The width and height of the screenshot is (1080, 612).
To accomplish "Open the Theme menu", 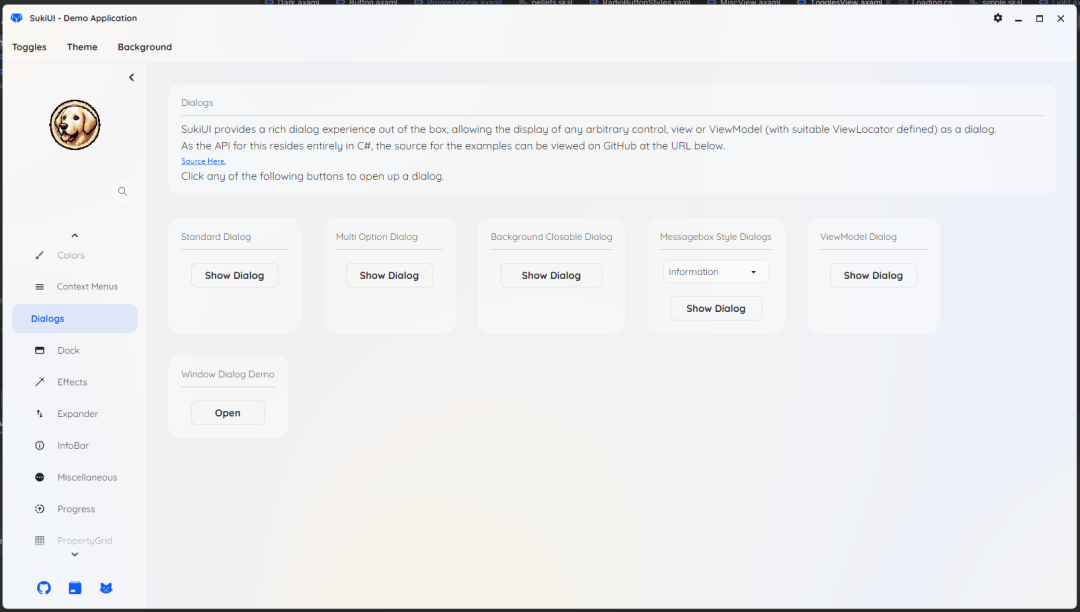I will [82, 47].
